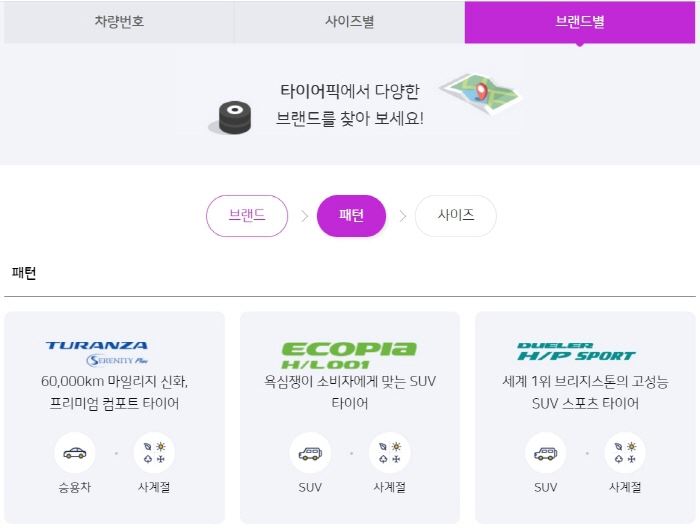The width and height of the screenshot is (700, 532).
Task: Click the stacked tires icon in banner
Action: tap(233, 118)
